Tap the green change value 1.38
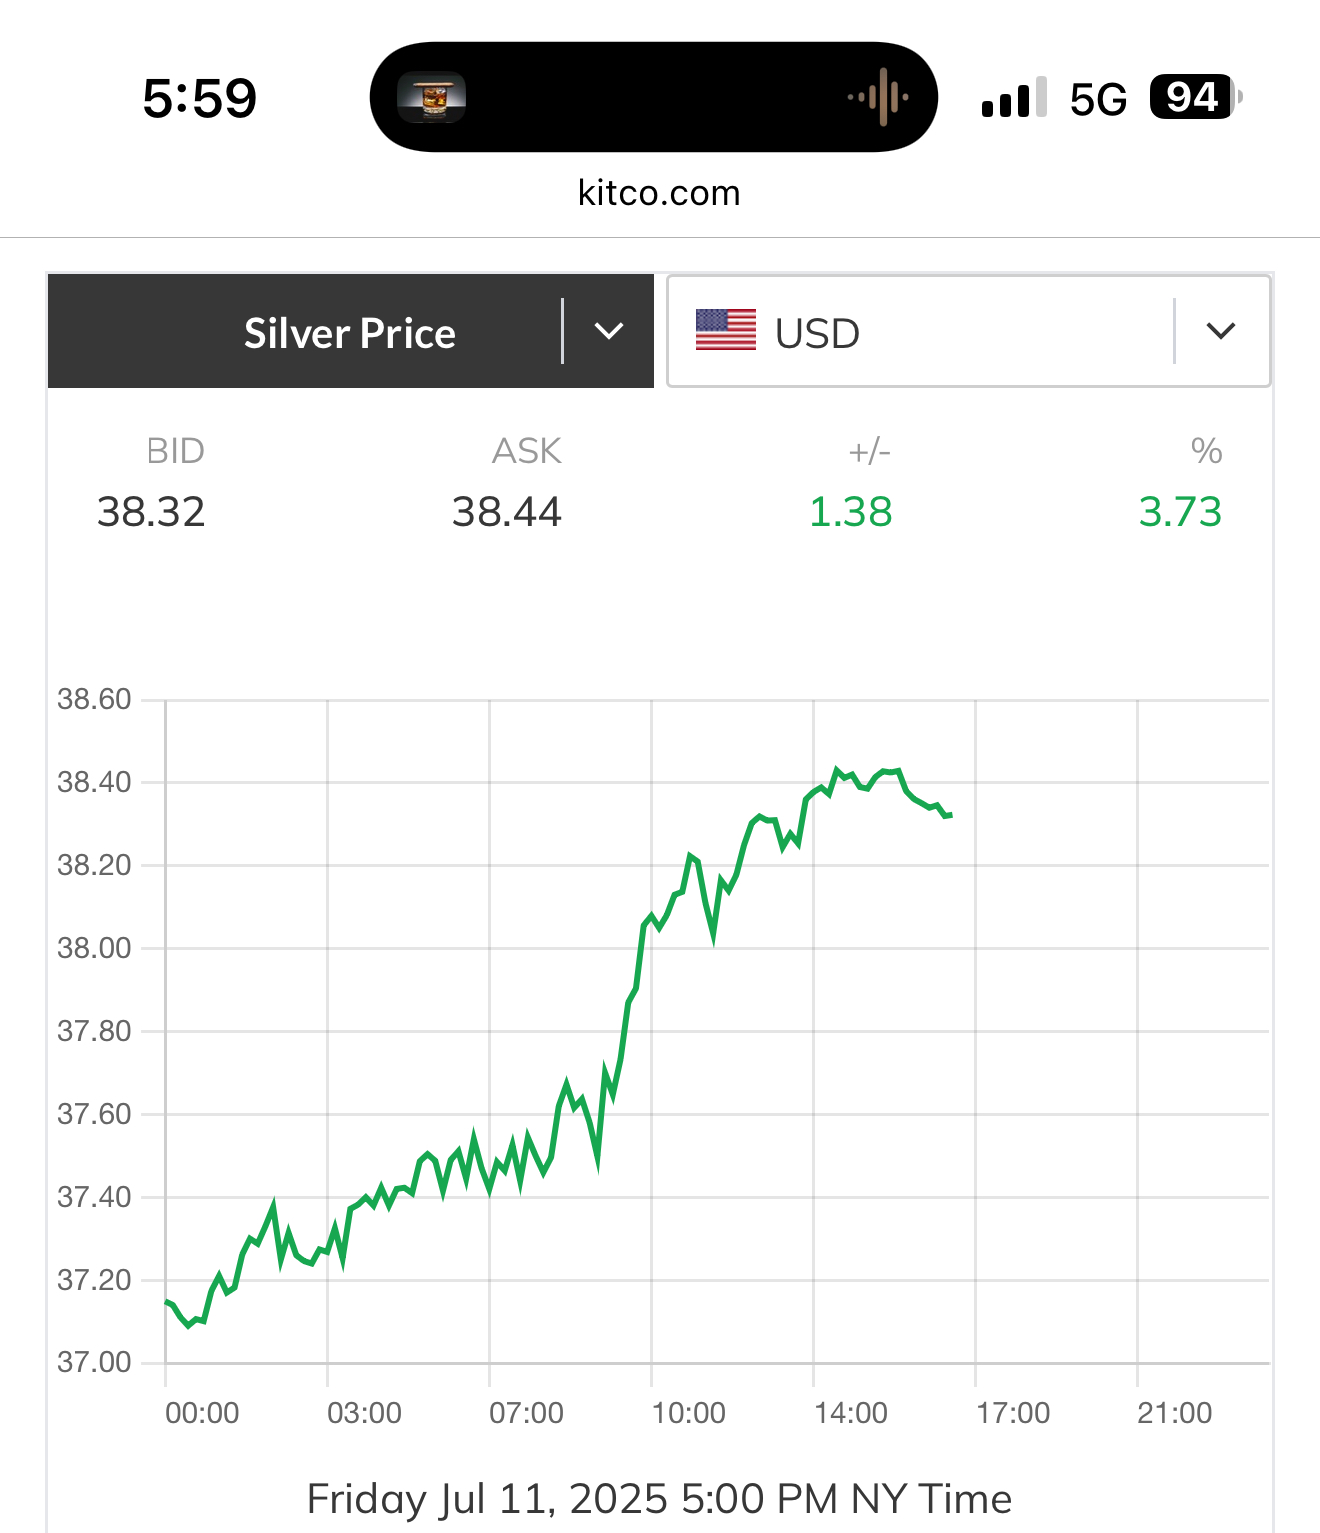This screenshot has height=1533, width=1320. (x=850, y=512)
